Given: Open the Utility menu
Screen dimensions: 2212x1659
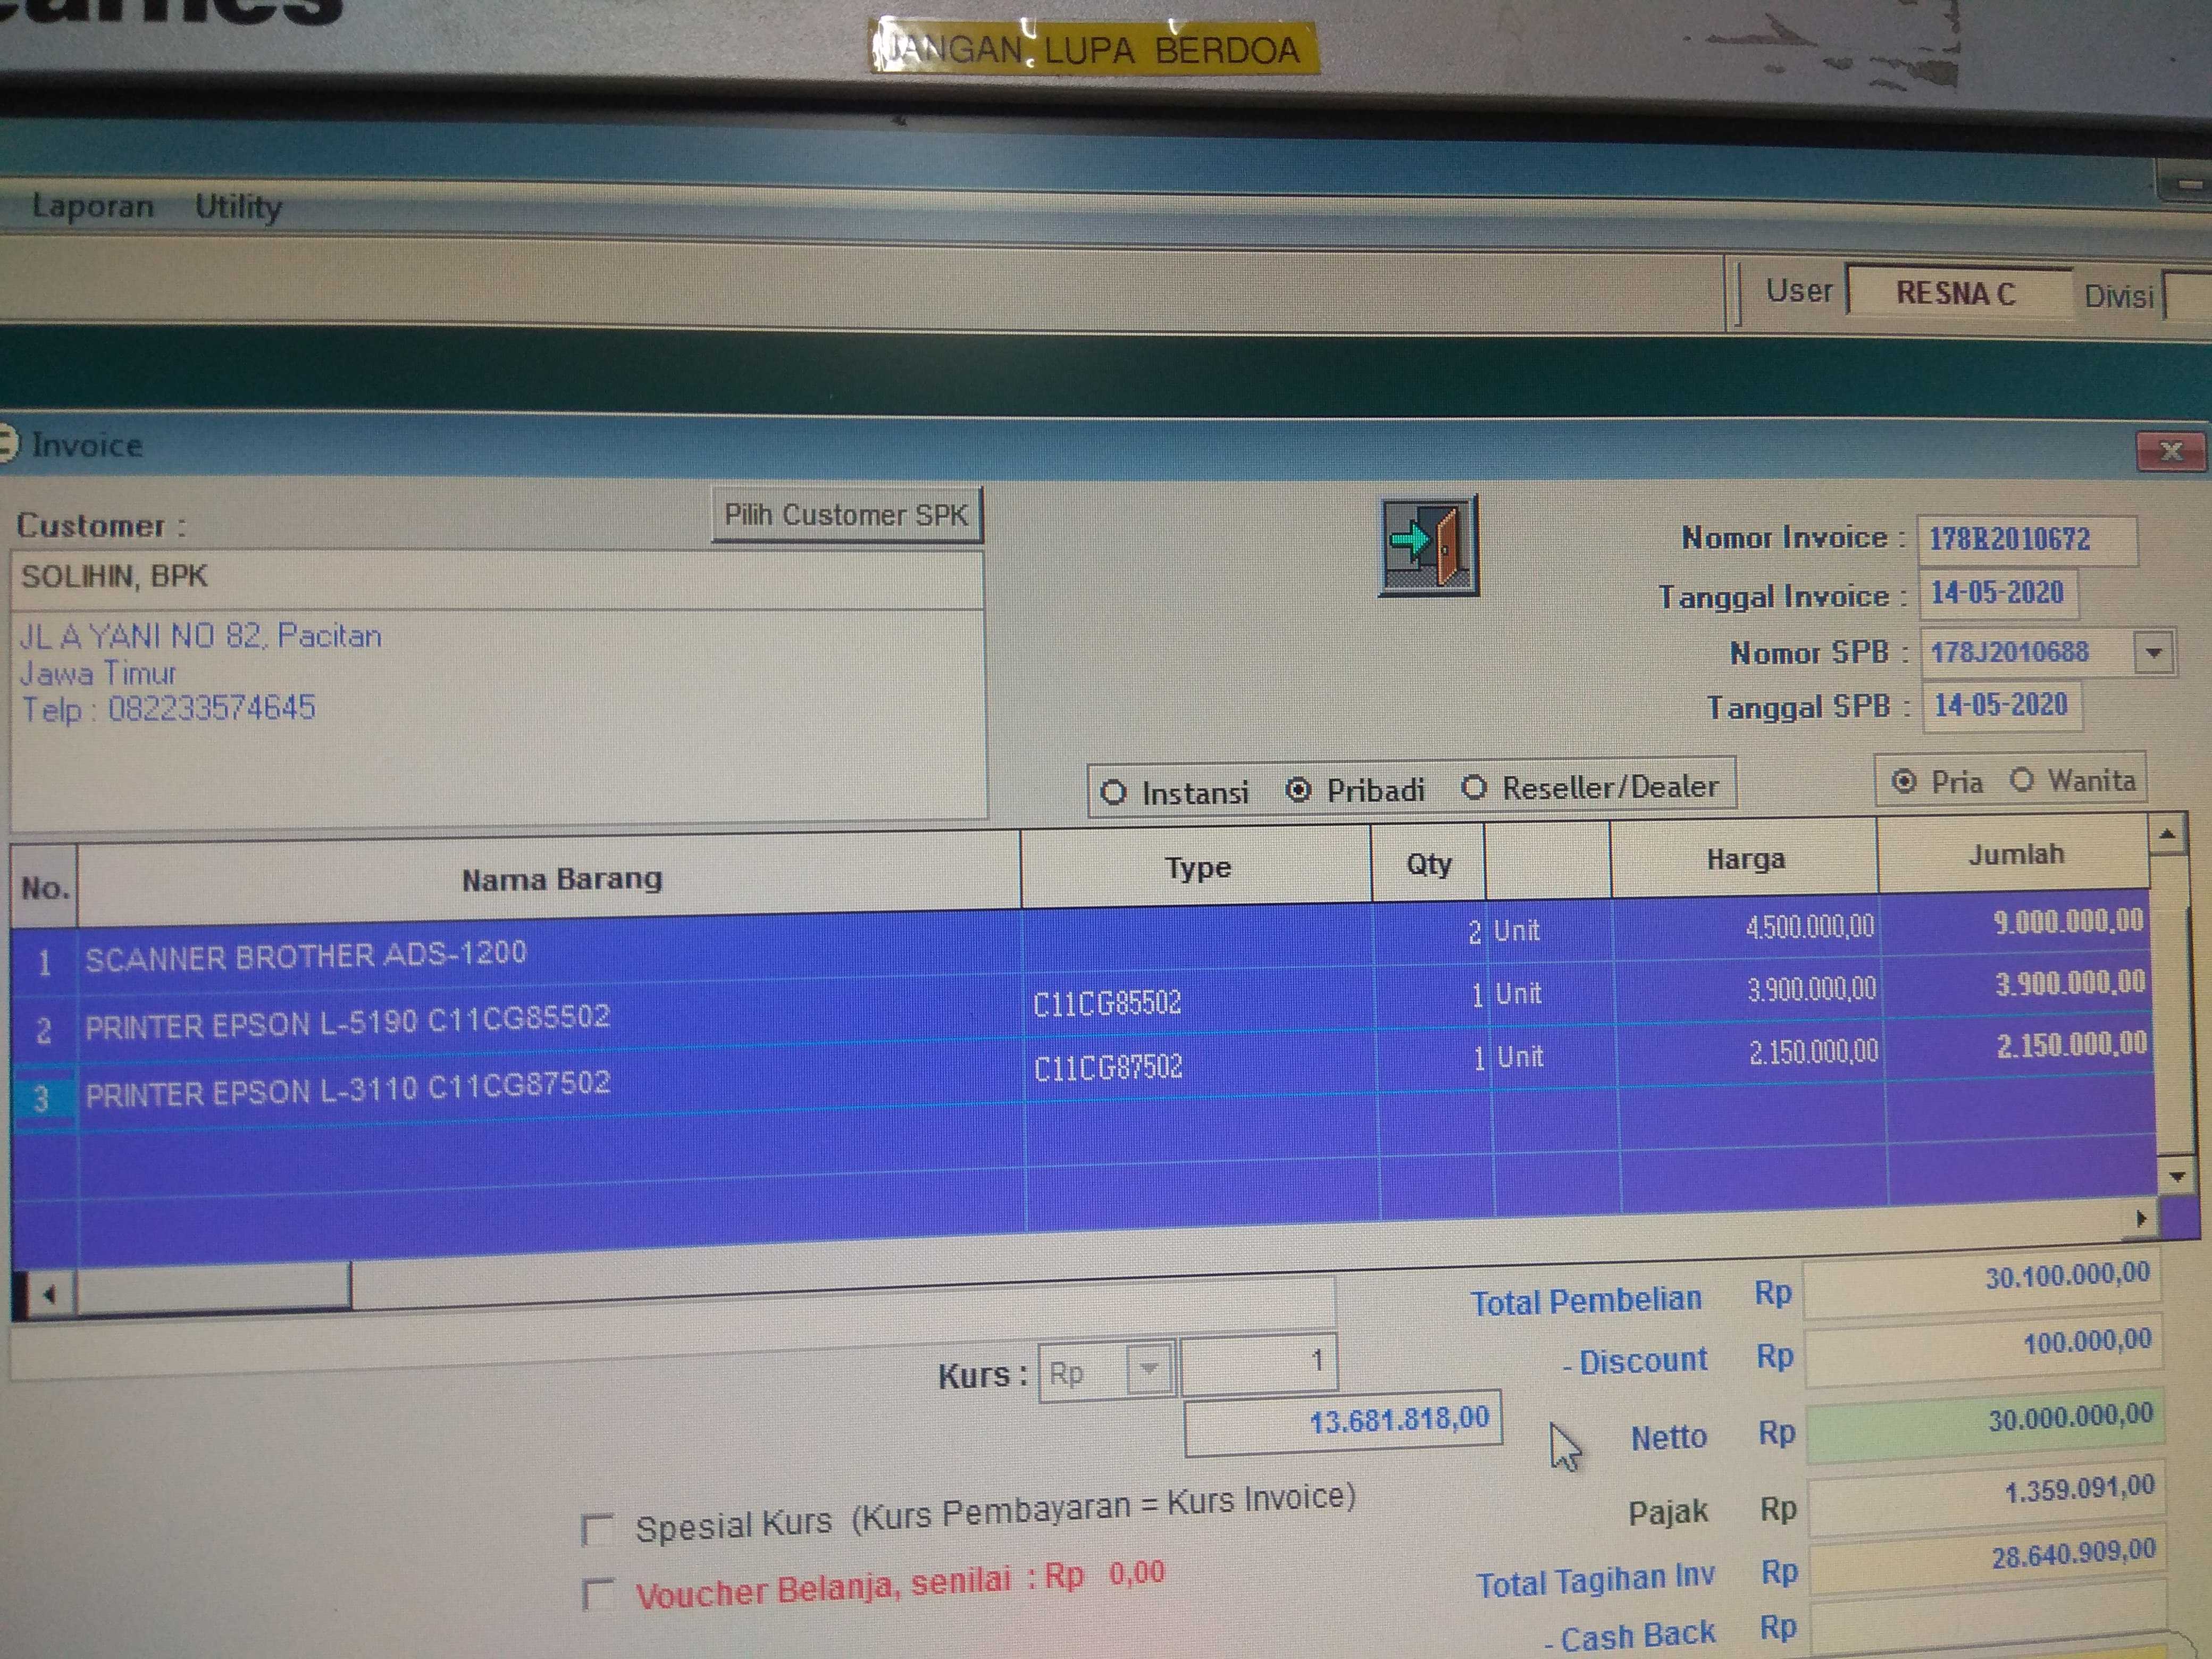Looking at the screenshot, I should (238, 206).
